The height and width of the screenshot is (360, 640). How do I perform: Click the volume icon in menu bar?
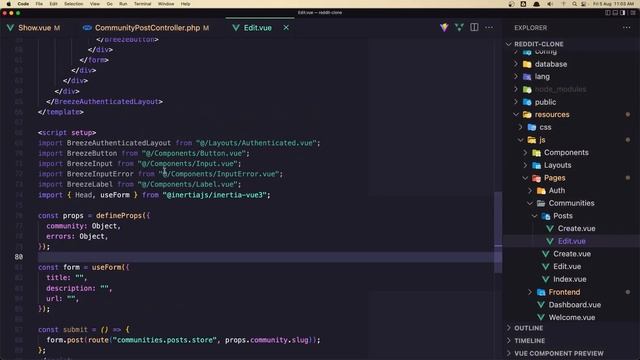(x=550, y=4)
